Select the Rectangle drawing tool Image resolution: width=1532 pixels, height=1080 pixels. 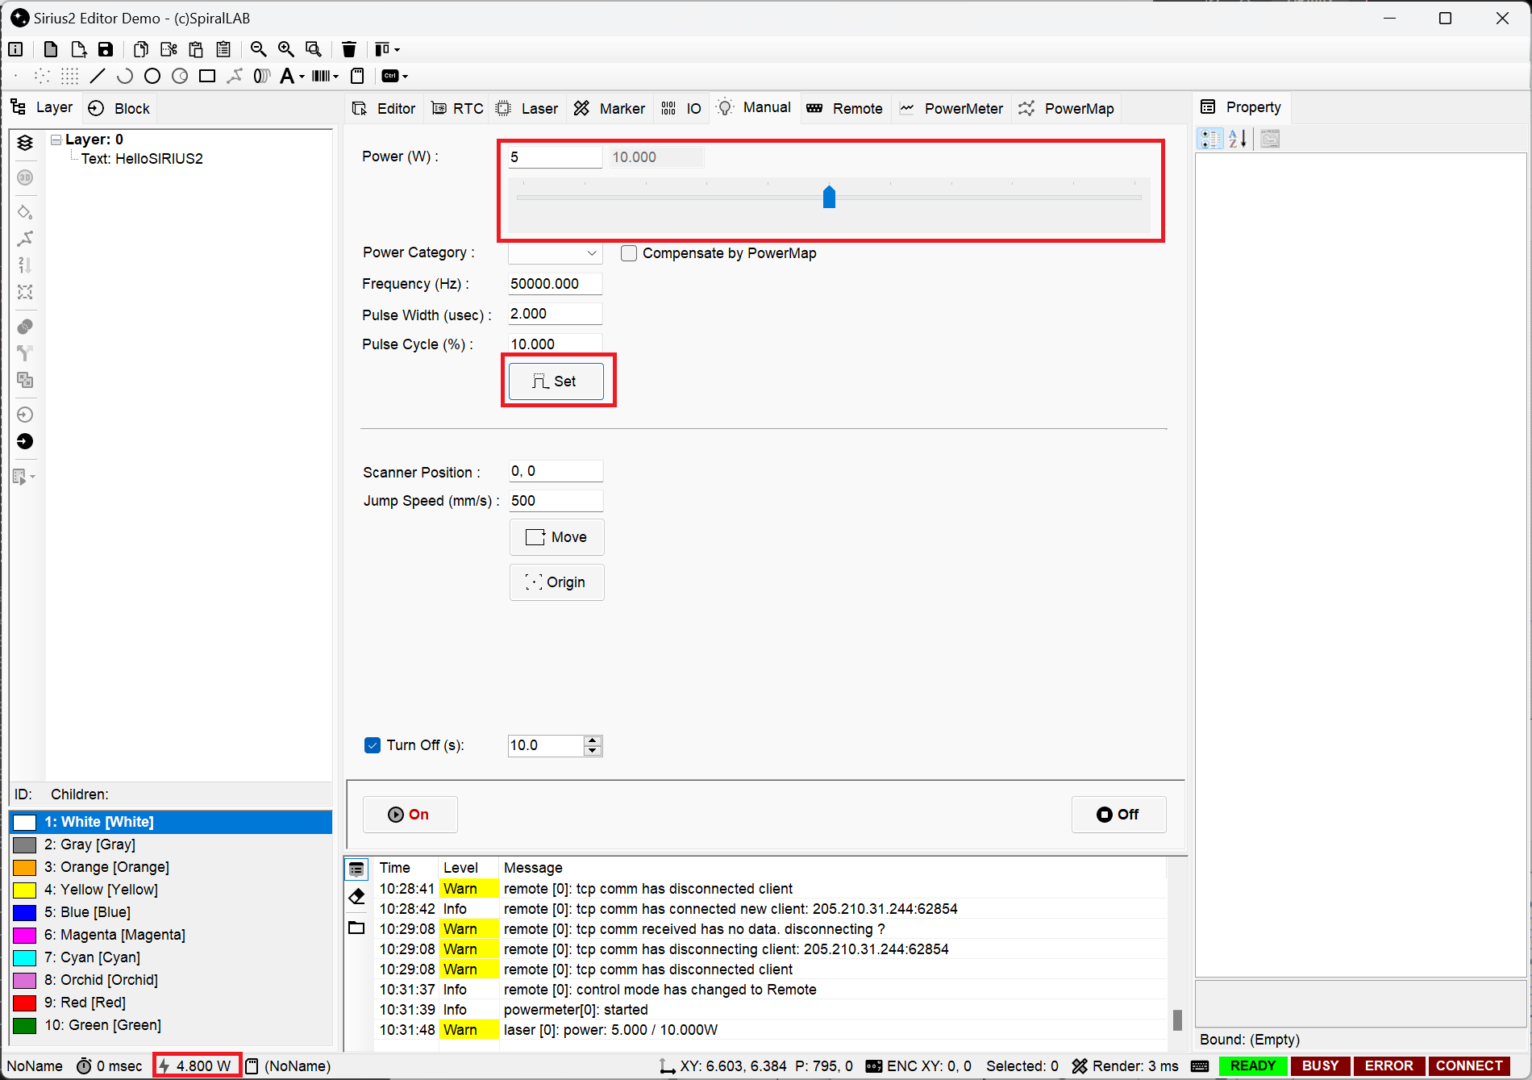207,76
